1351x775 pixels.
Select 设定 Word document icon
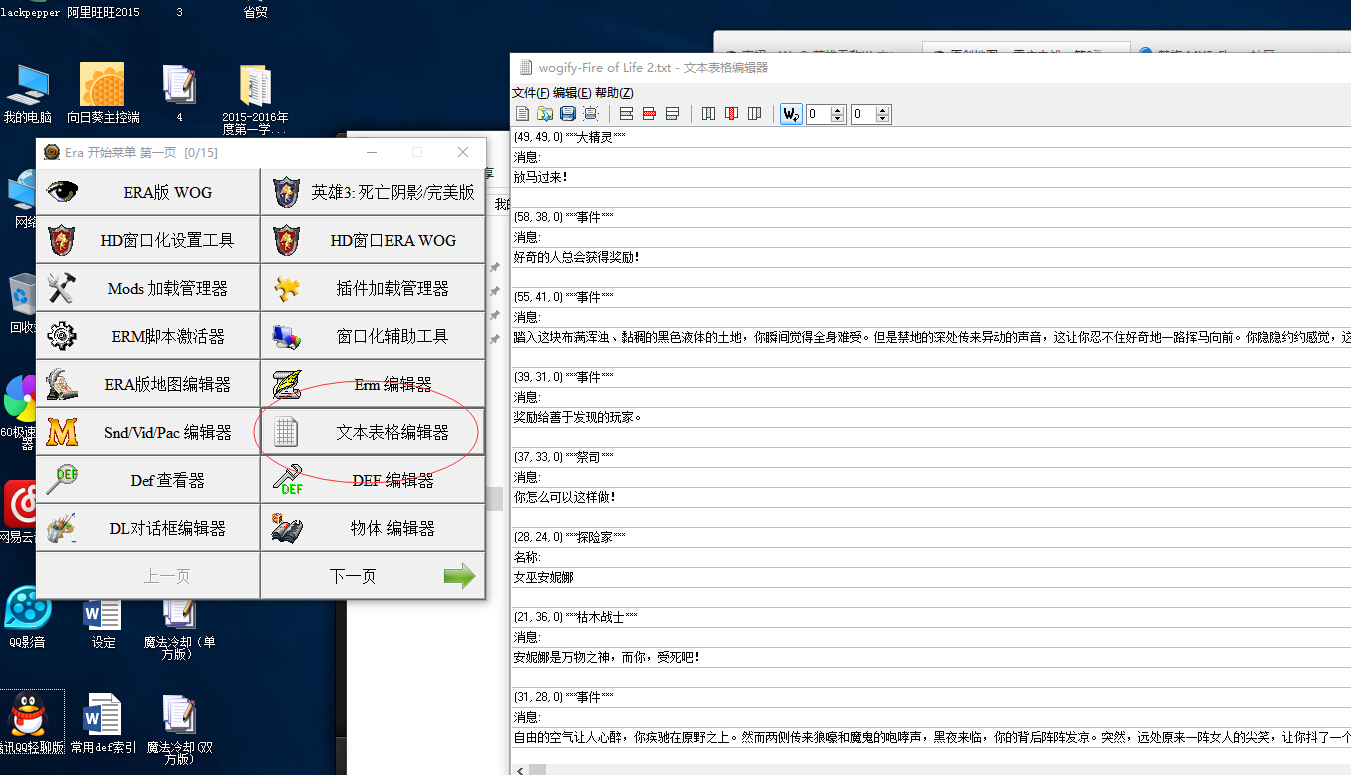(103, 622)
